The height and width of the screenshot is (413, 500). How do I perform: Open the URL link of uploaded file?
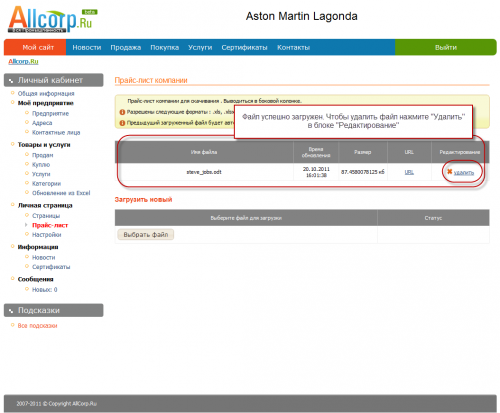[x=409, y=172]
